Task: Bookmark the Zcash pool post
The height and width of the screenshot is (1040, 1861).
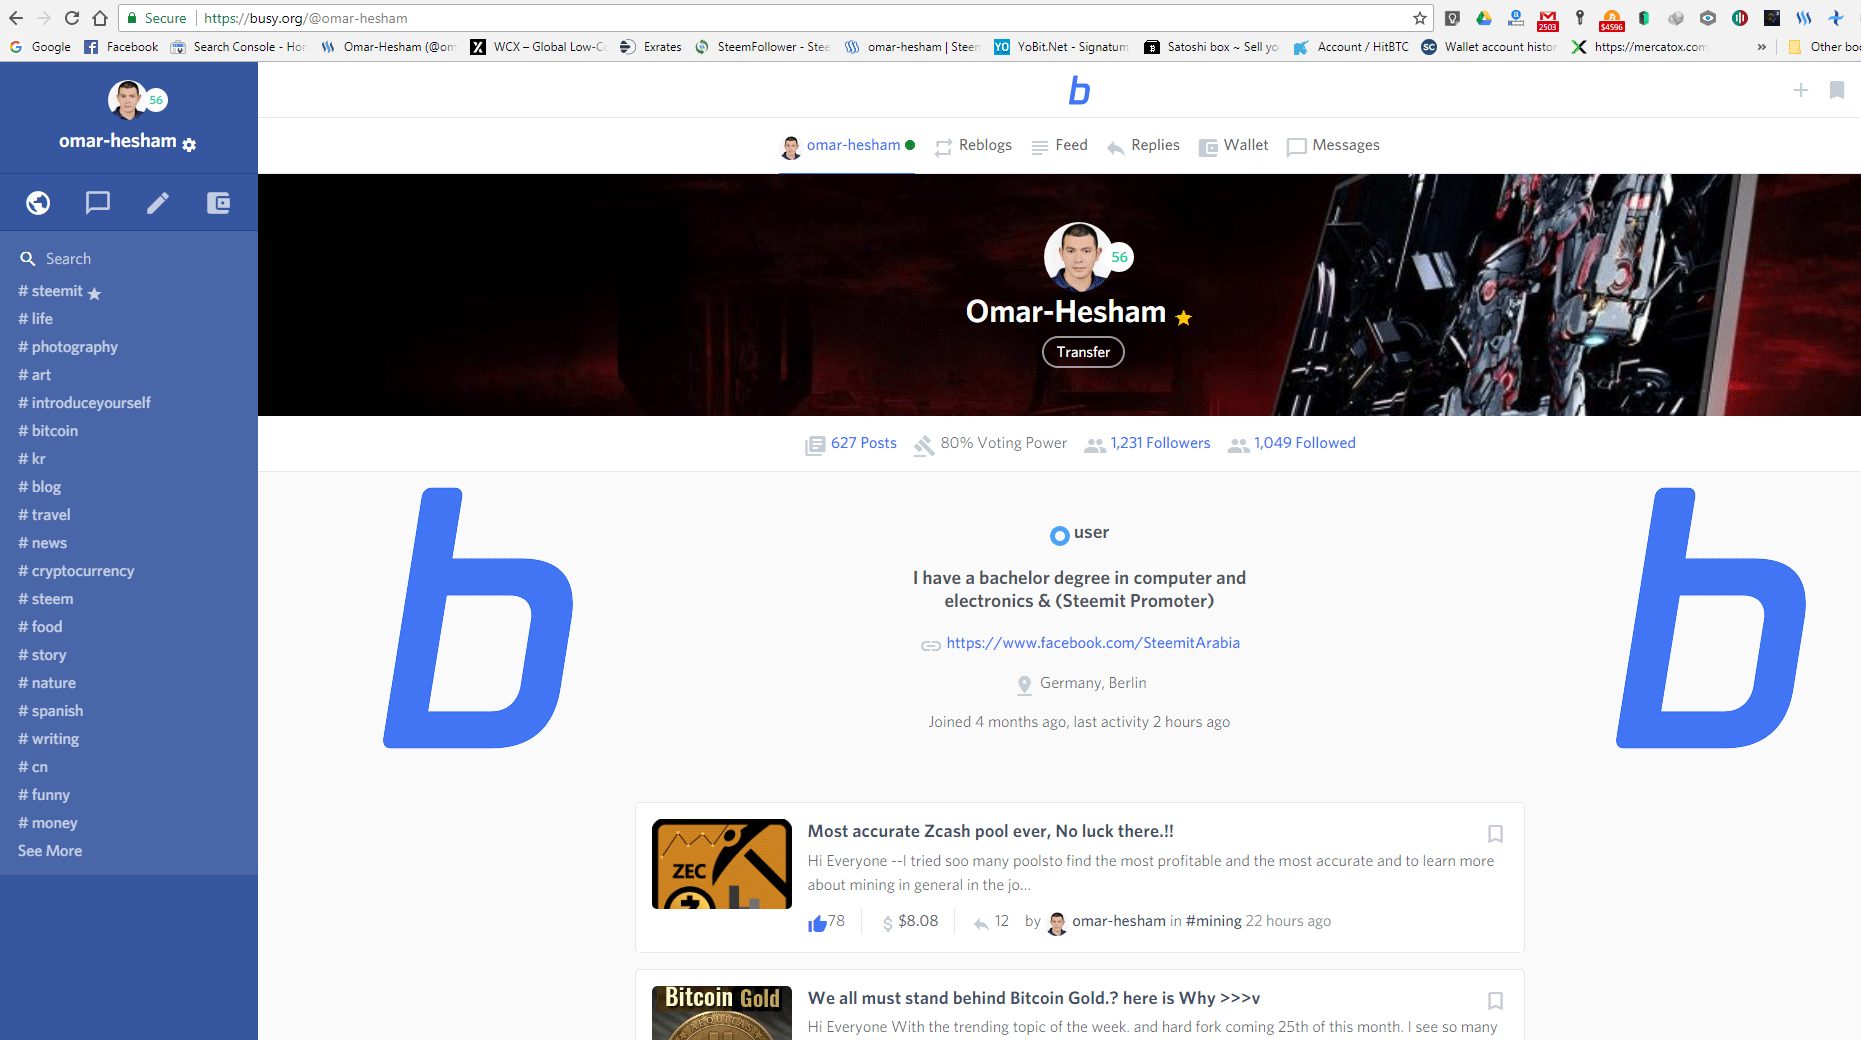Action: point(1496,833)
